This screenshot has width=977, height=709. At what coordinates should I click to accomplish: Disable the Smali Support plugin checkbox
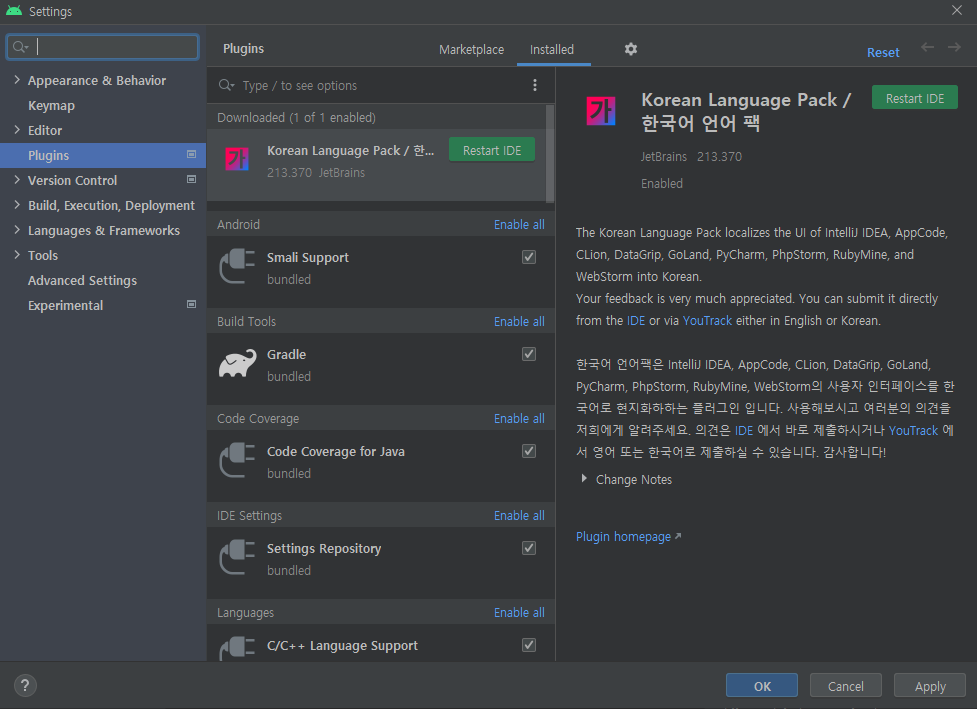point(529,257)
